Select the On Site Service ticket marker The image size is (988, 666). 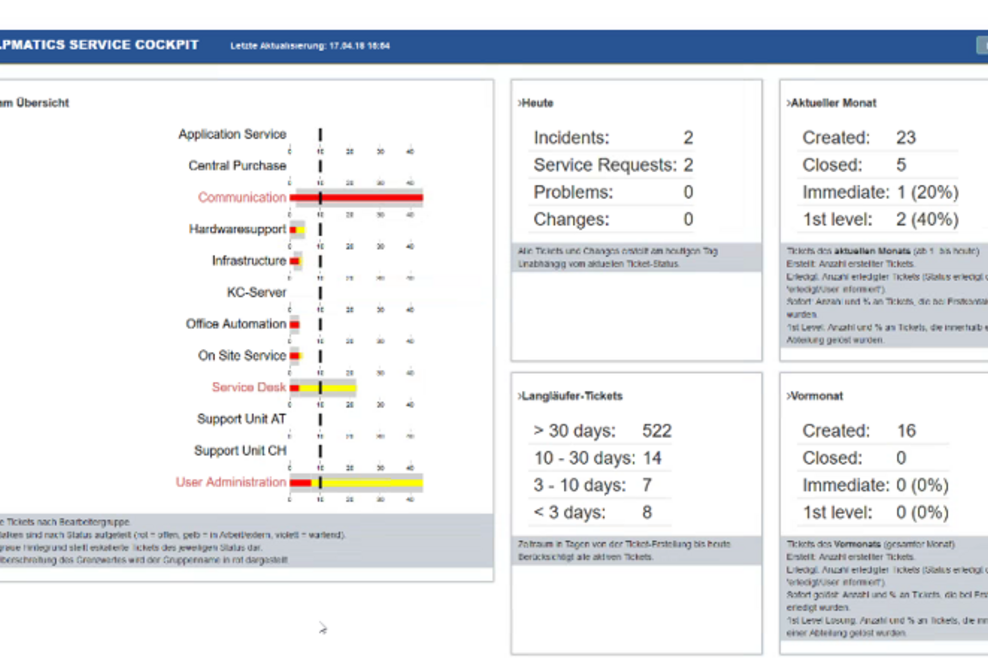click(295, 354)
